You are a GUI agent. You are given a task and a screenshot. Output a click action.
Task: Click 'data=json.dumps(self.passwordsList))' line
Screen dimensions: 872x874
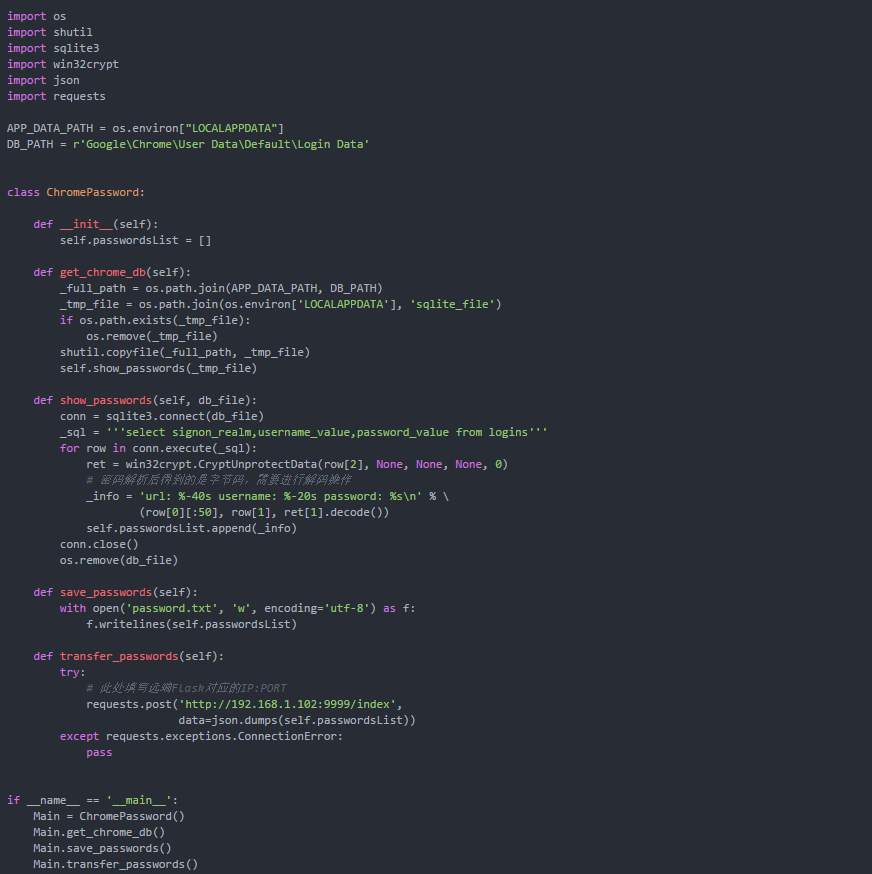297,721
